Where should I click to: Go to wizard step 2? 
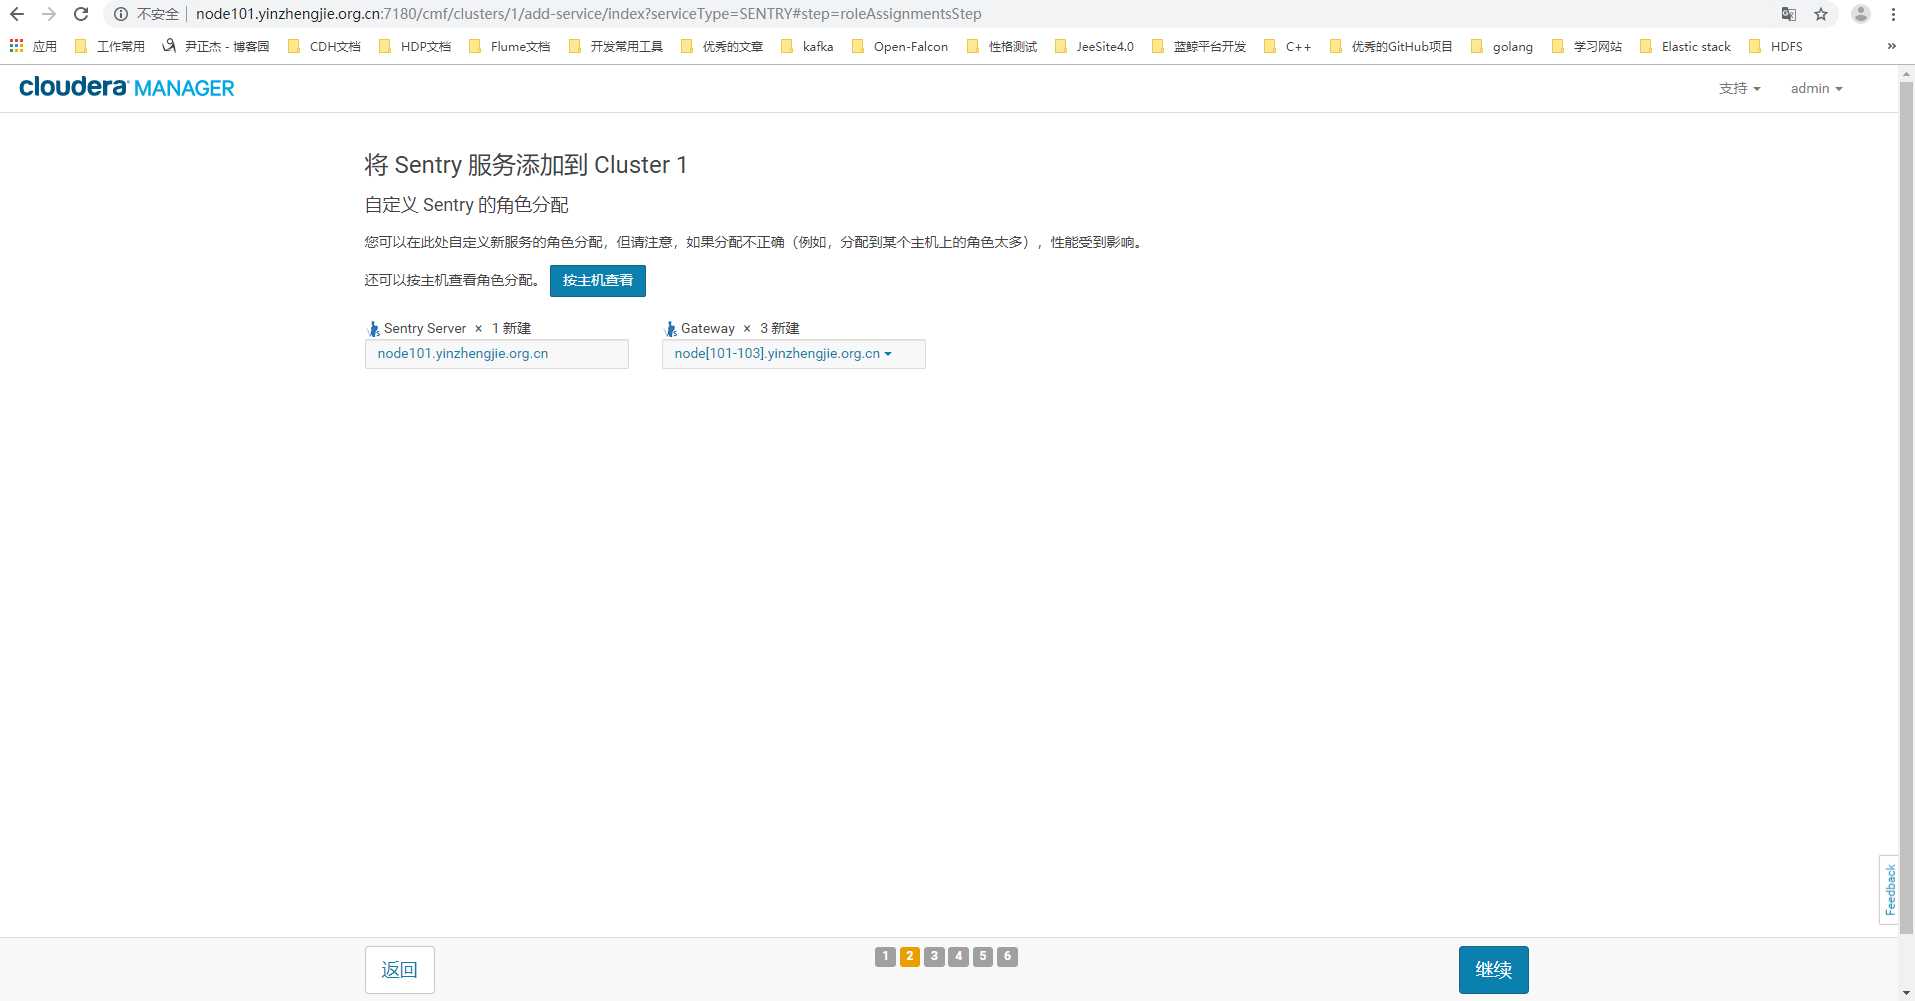910,956
